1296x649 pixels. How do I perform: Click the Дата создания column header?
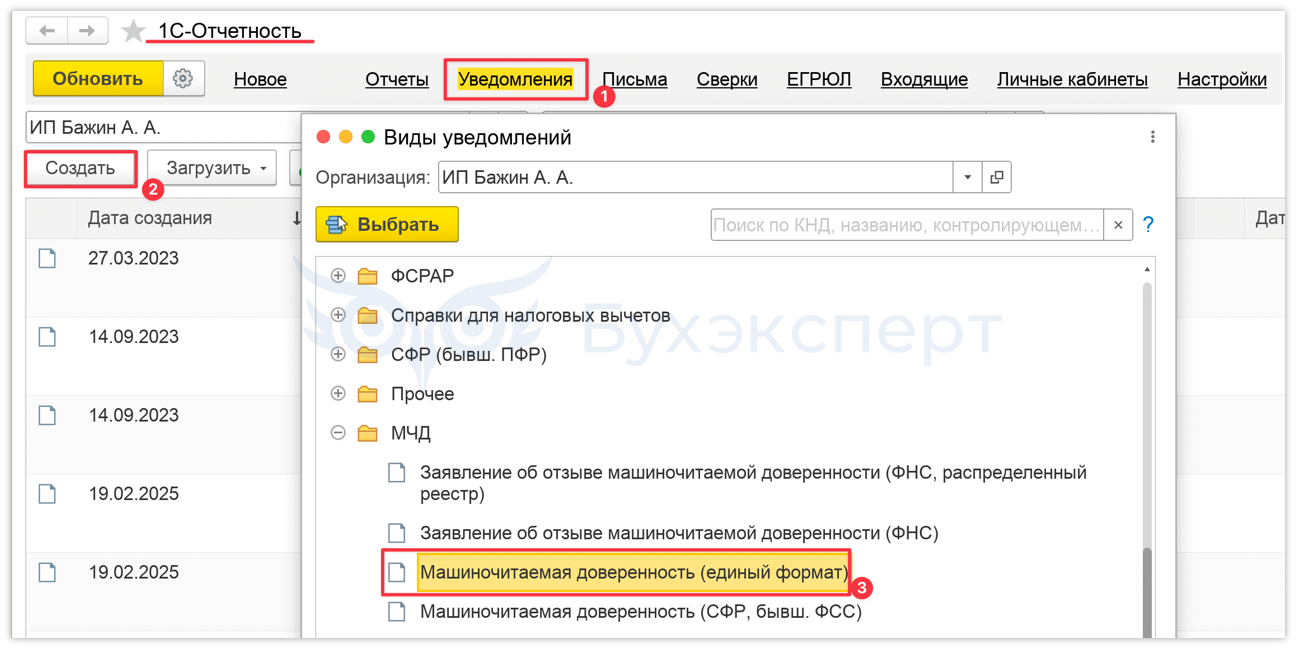(x=150, y=218)
